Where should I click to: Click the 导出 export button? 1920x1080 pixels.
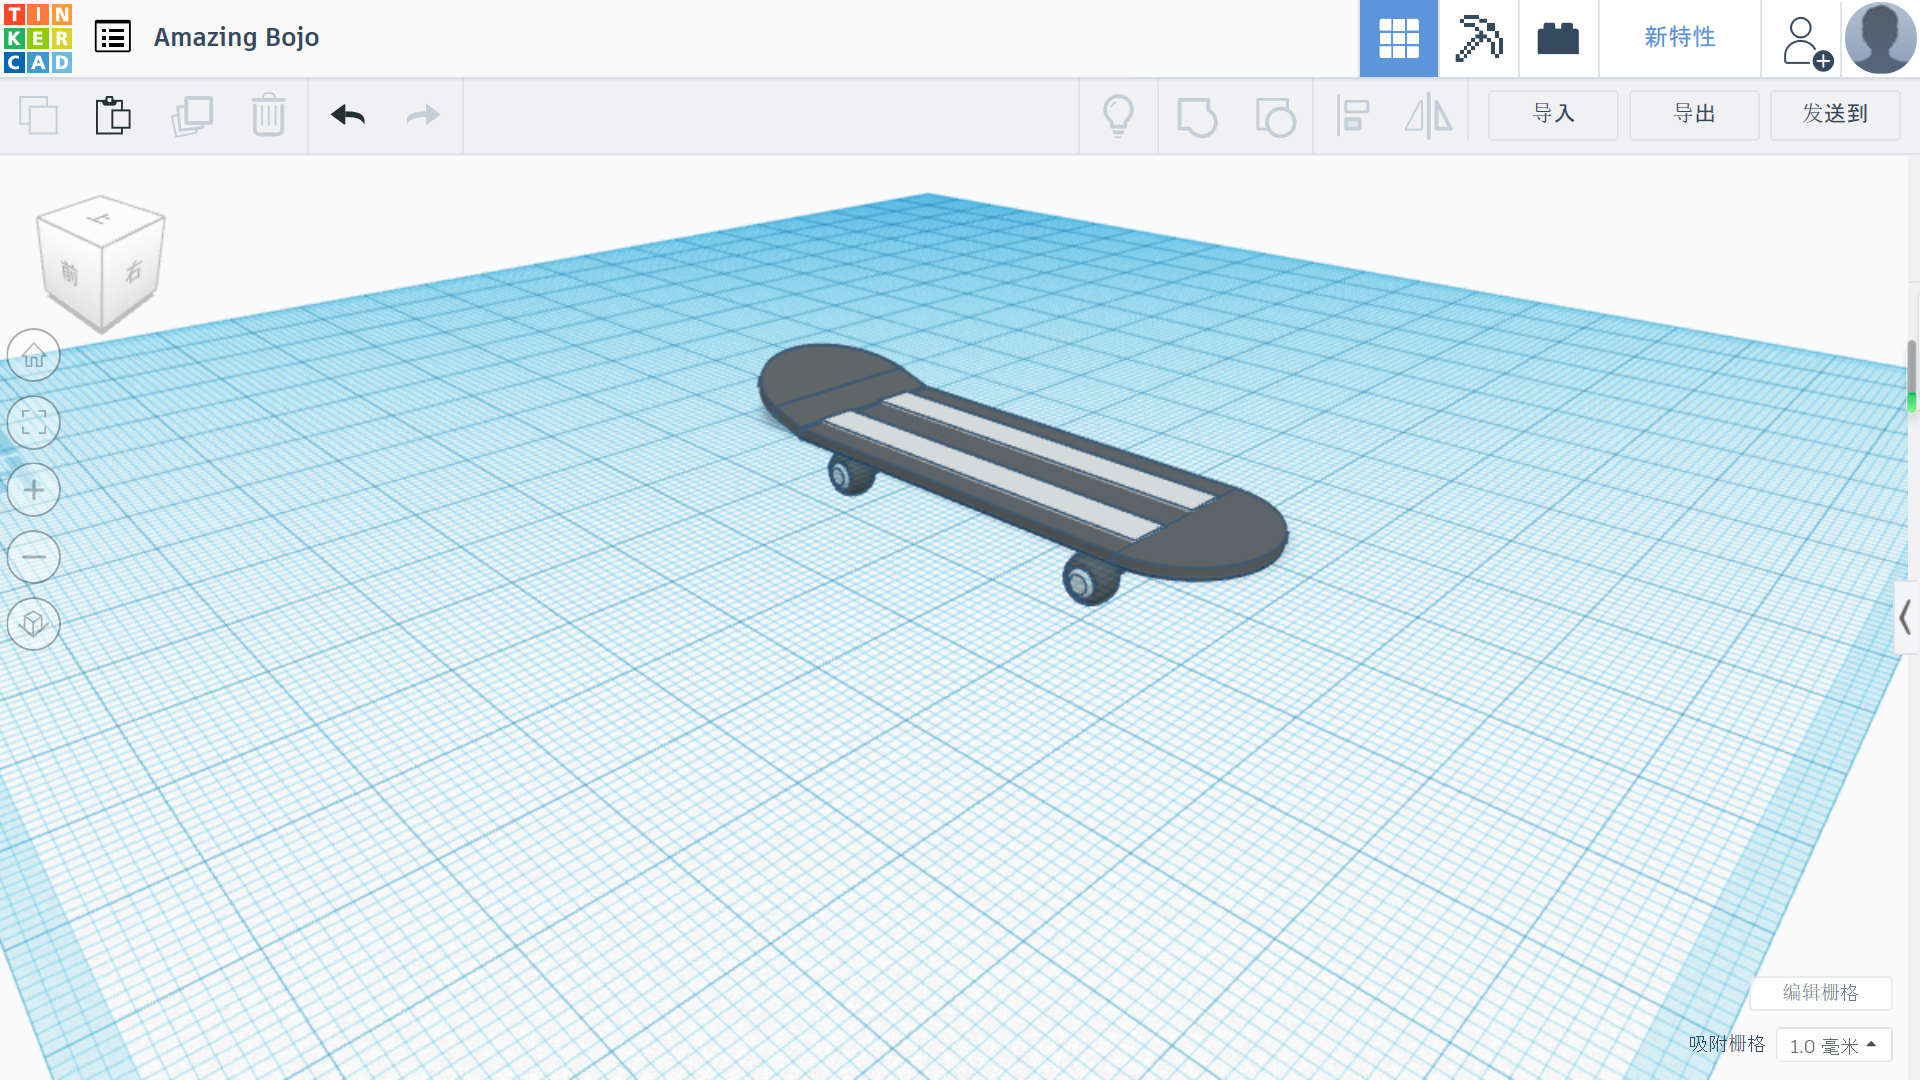click(1694, 115)
